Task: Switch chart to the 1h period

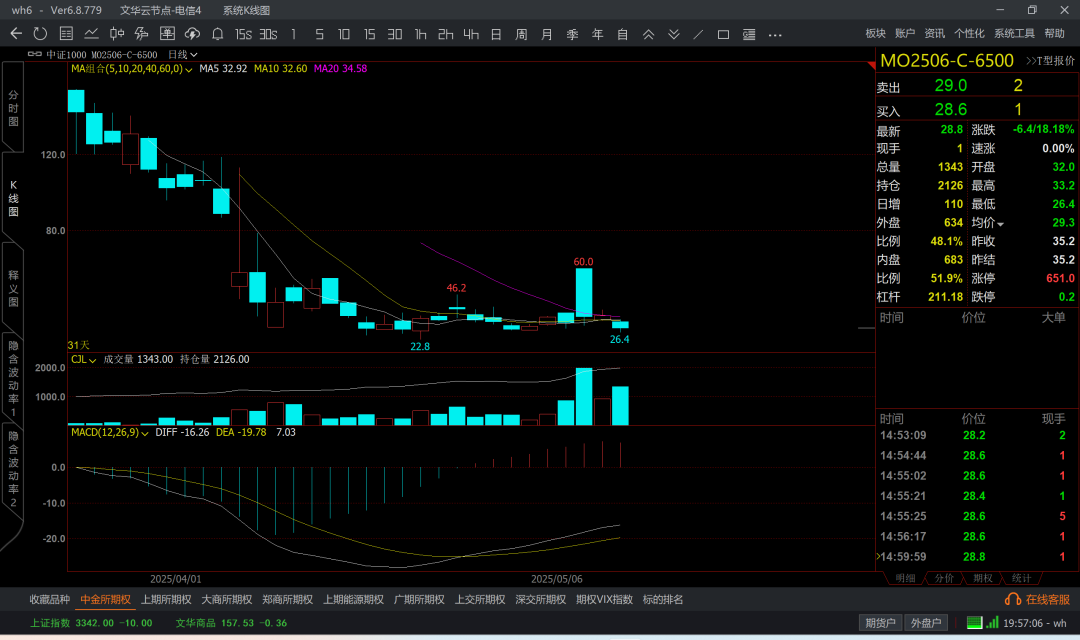Action: 420,34
